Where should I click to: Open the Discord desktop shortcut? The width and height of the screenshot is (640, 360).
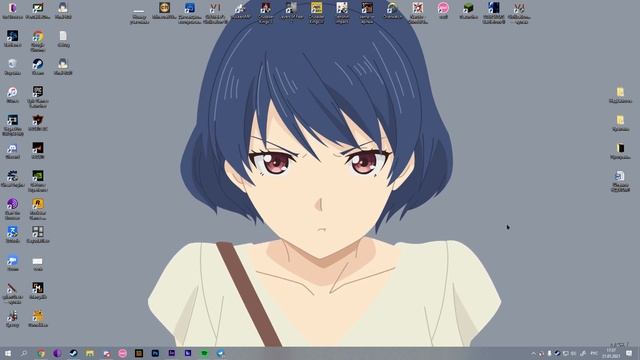click(12, 151)
